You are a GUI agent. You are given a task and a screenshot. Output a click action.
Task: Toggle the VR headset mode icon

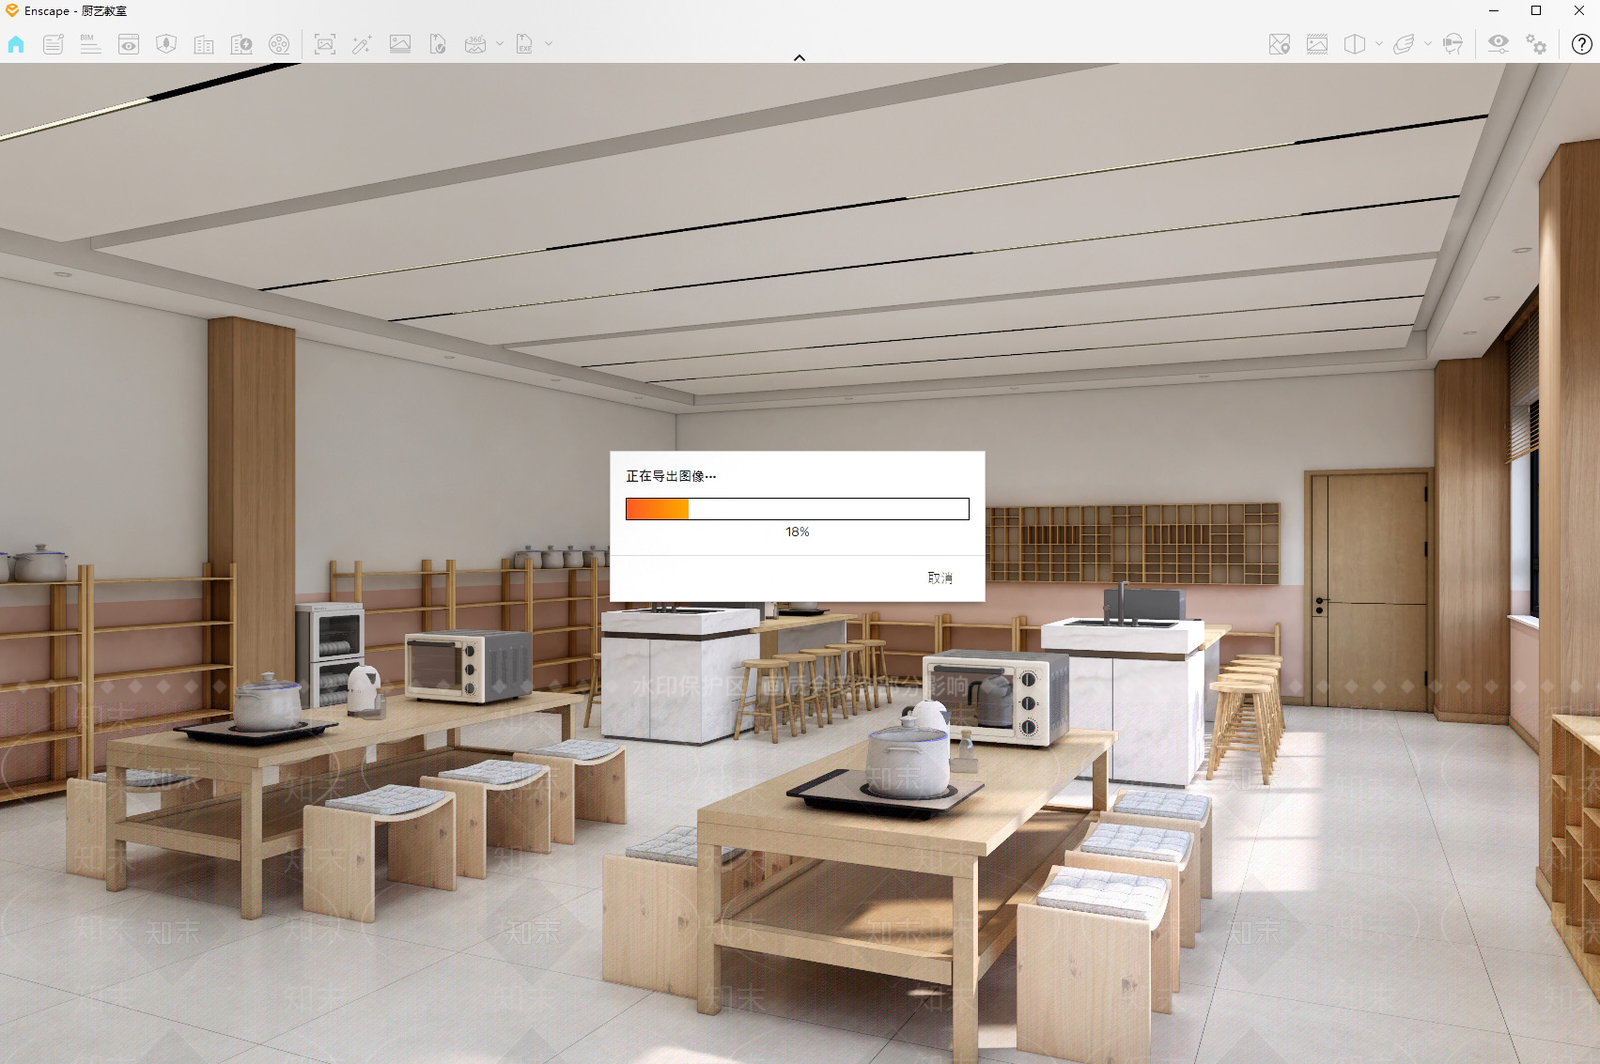coord(1453,44)
